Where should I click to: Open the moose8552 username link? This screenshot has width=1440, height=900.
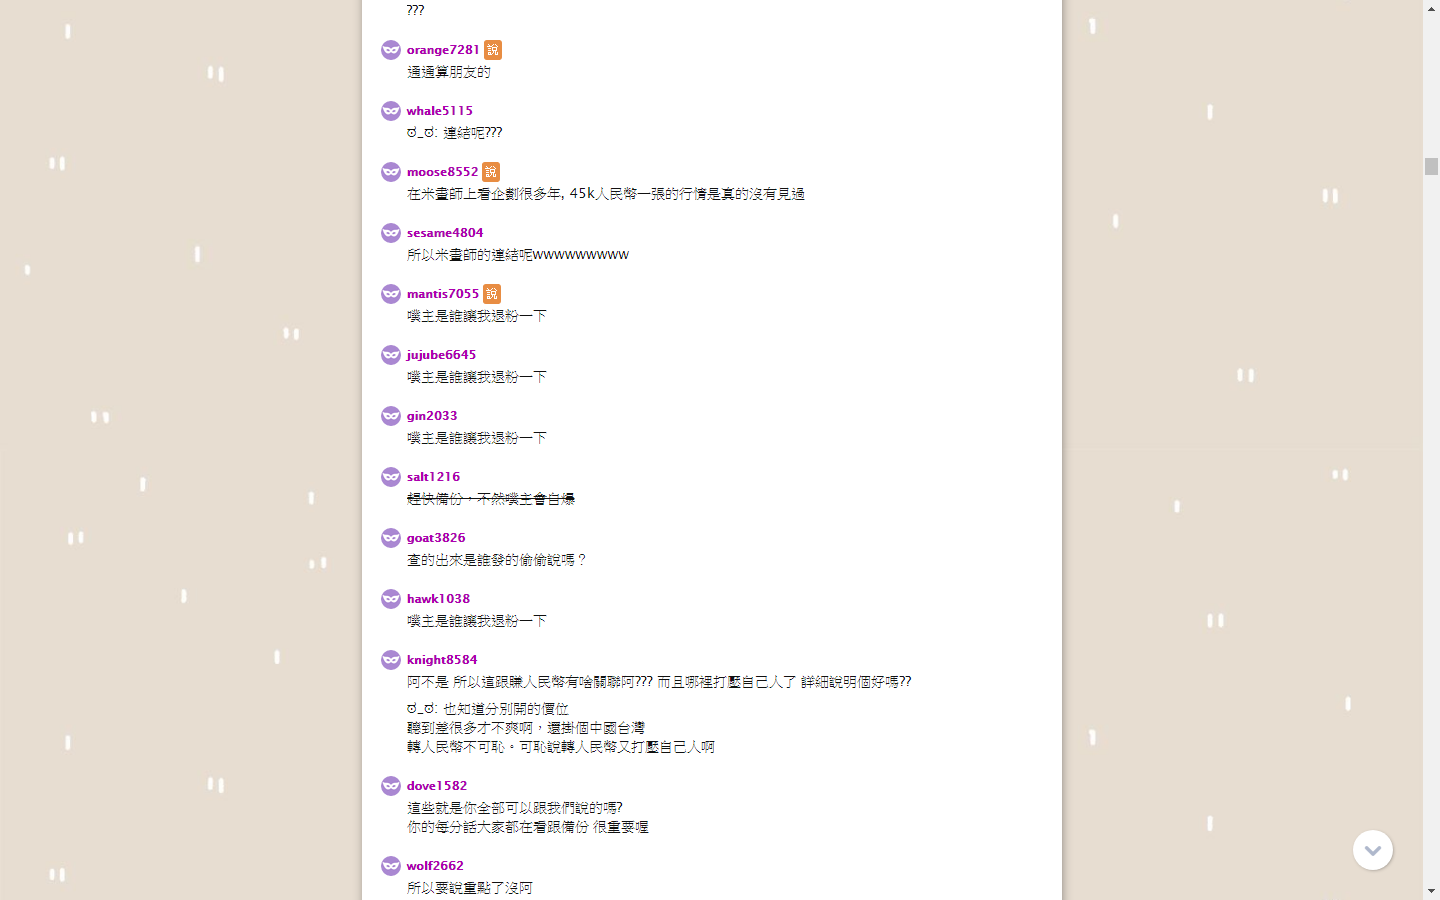[x=443, y=172]
